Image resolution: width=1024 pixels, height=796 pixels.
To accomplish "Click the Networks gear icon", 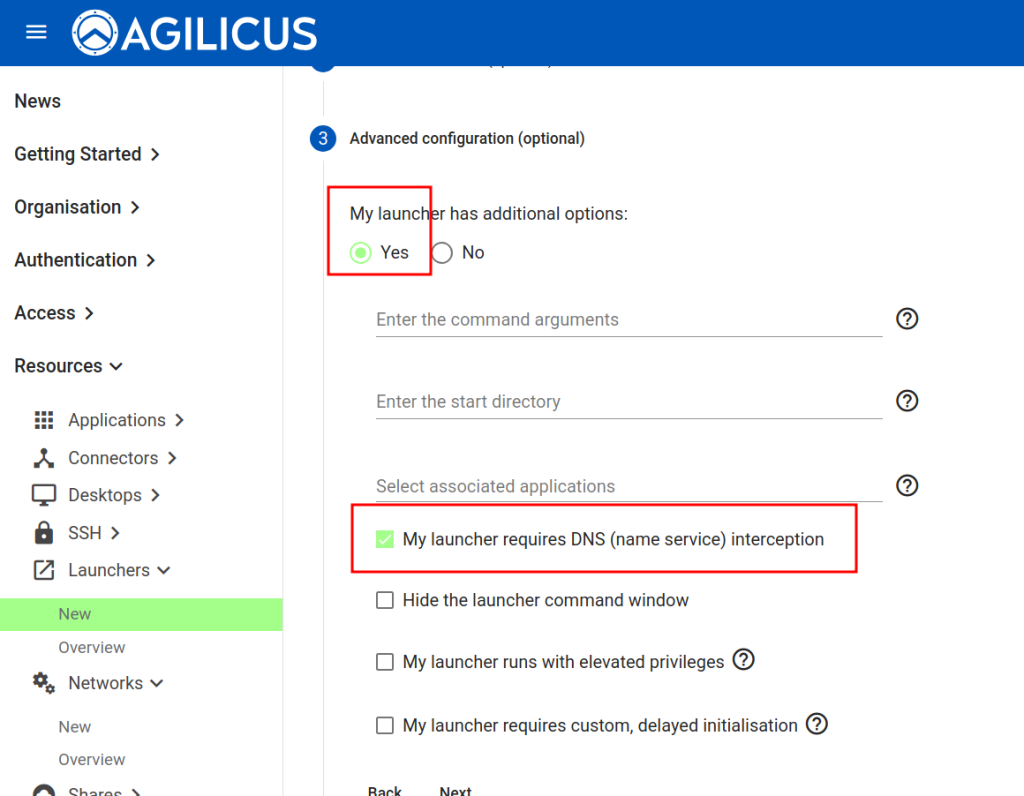I will [x=44, y=683].
